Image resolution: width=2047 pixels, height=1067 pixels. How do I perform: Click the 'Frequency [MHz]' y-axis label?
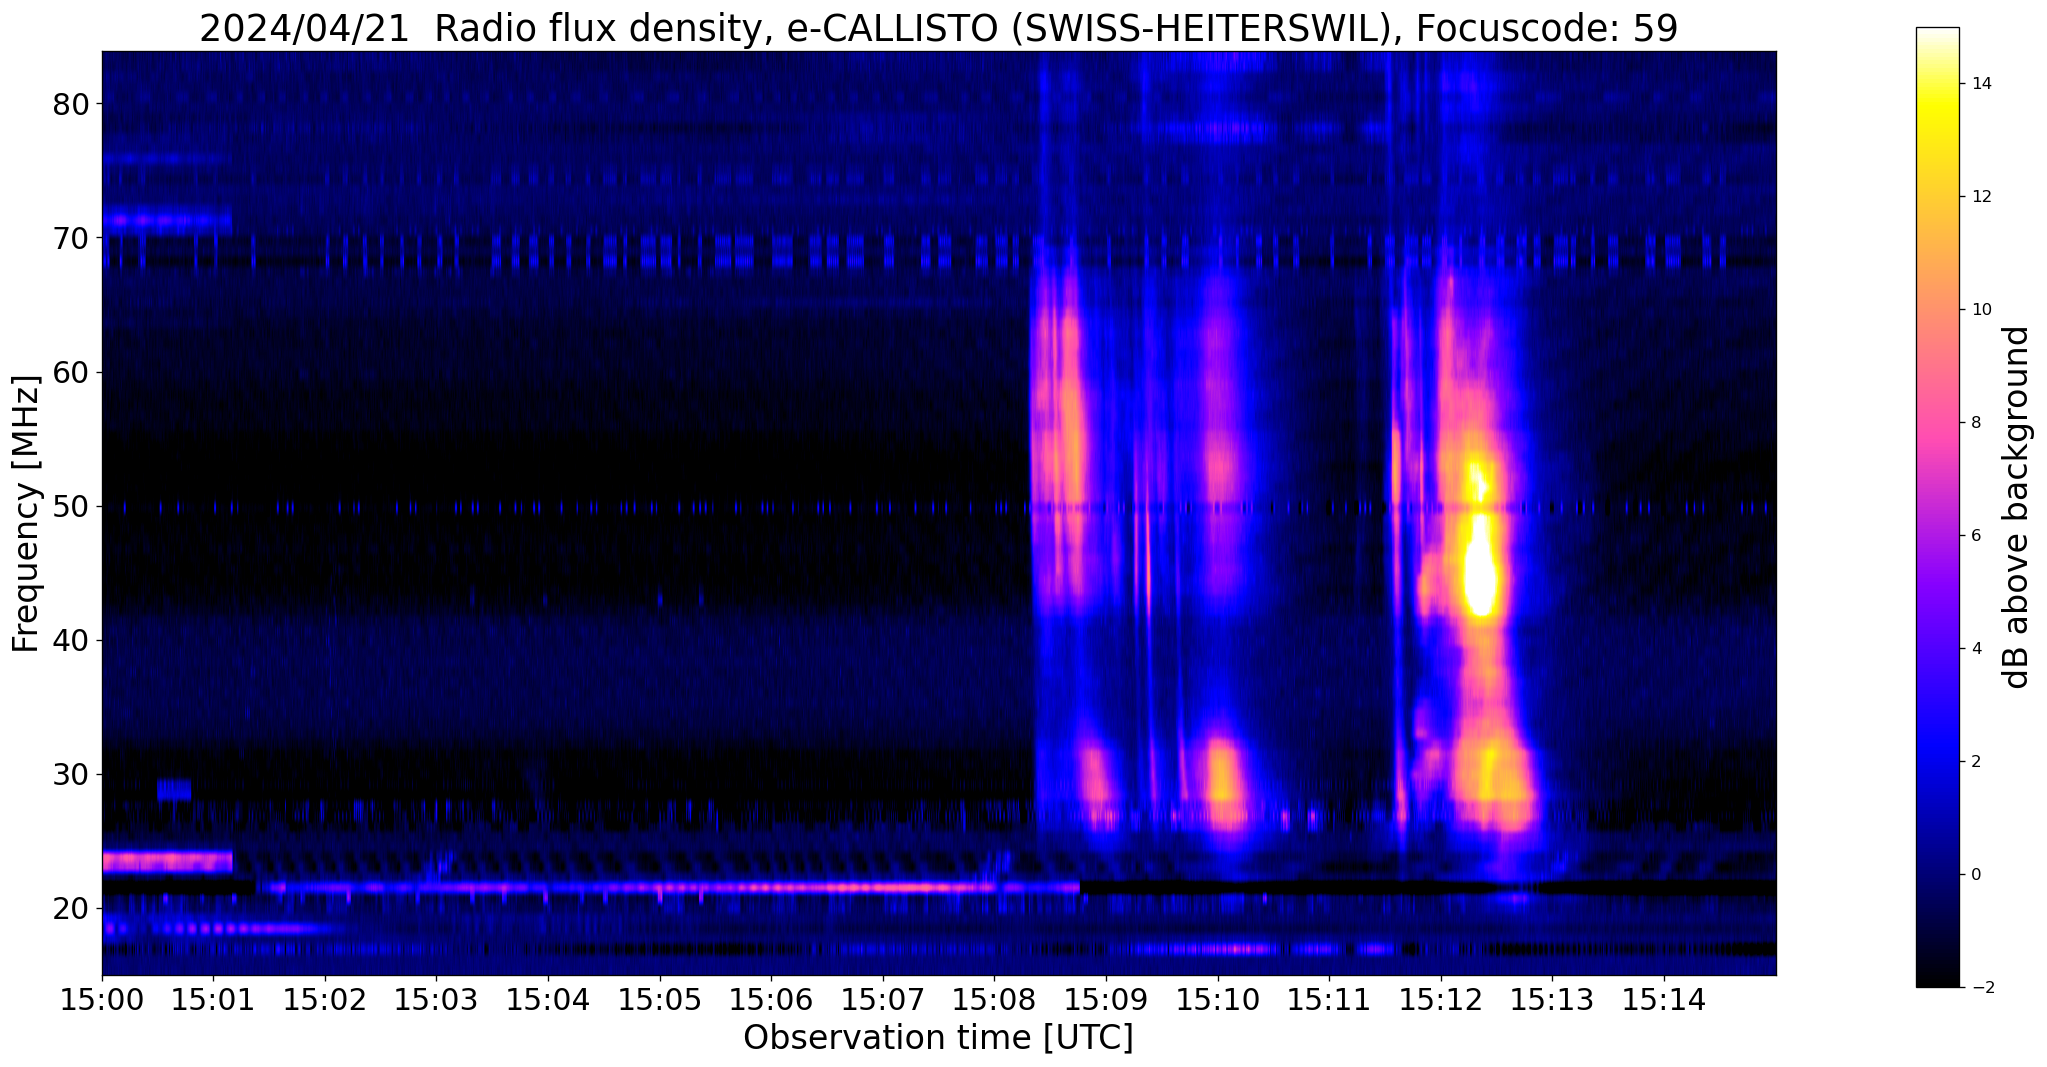(26, 513)
